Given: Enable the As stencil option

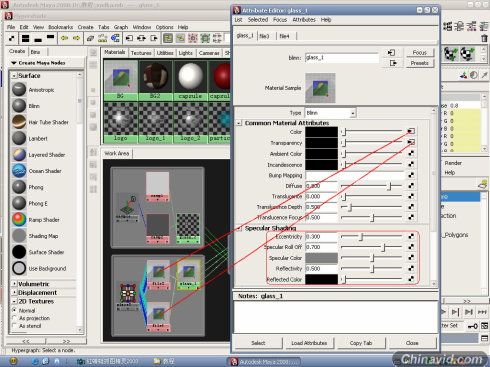Looking at the screenshot, I should tap(14, 326).
